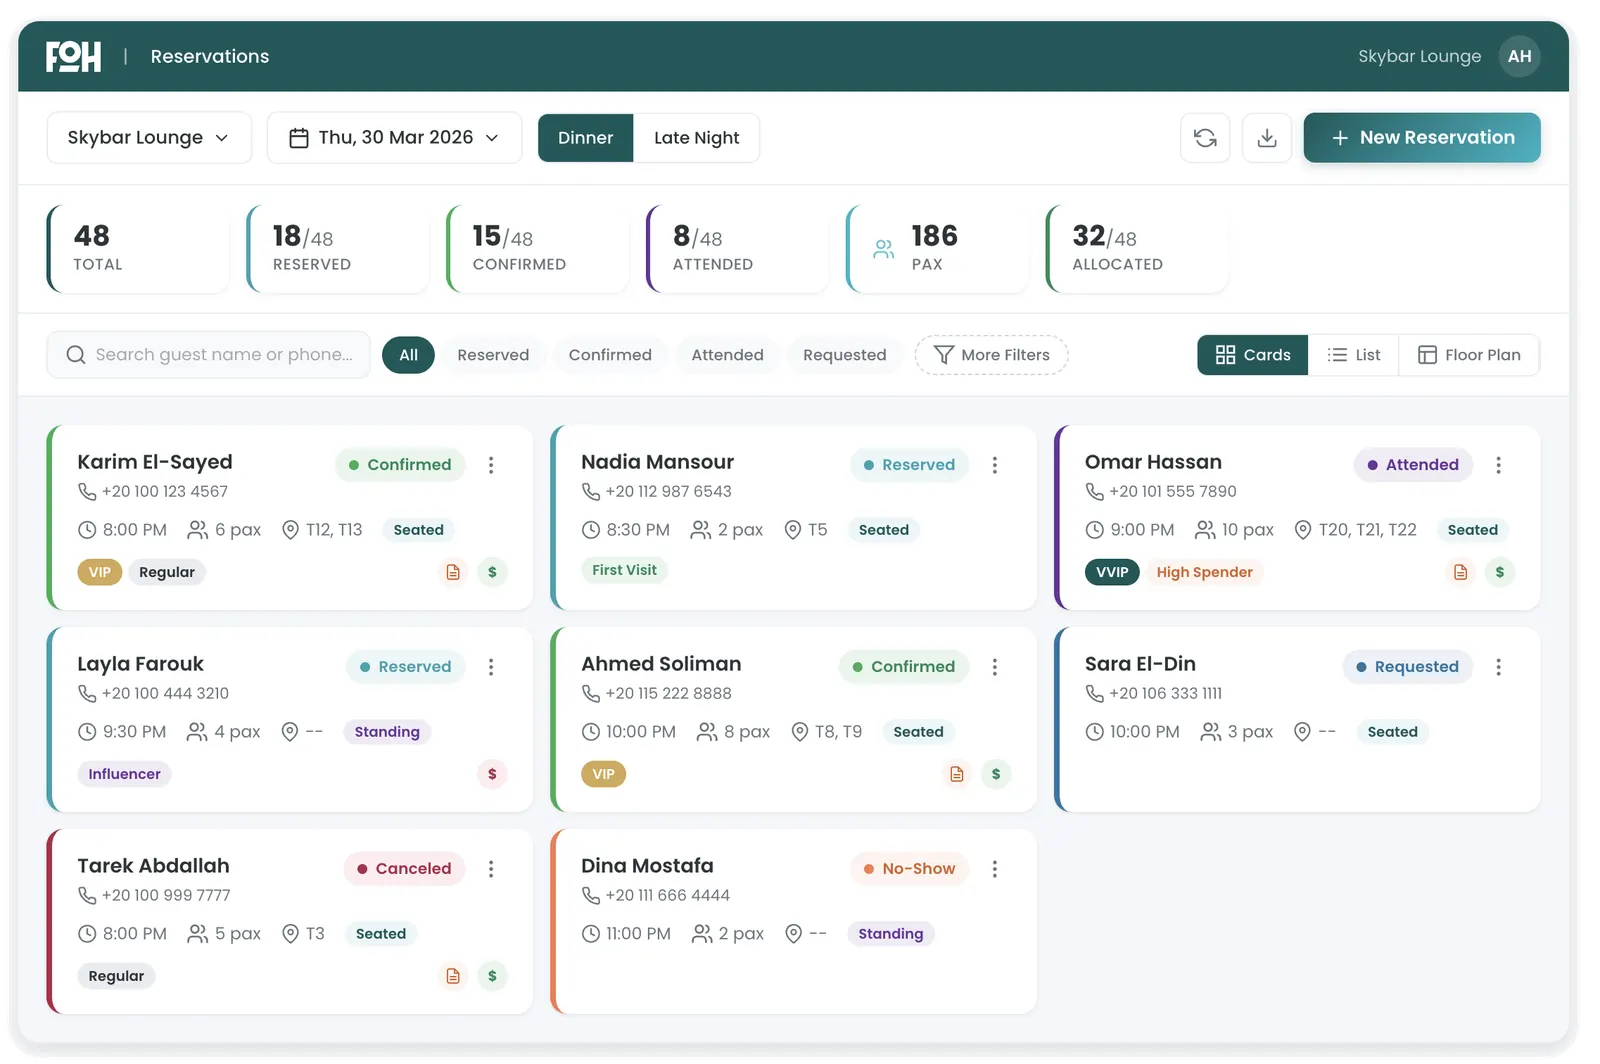Select the List view
Viewport: 1600px width, 1064px height.
[1354, 355]
